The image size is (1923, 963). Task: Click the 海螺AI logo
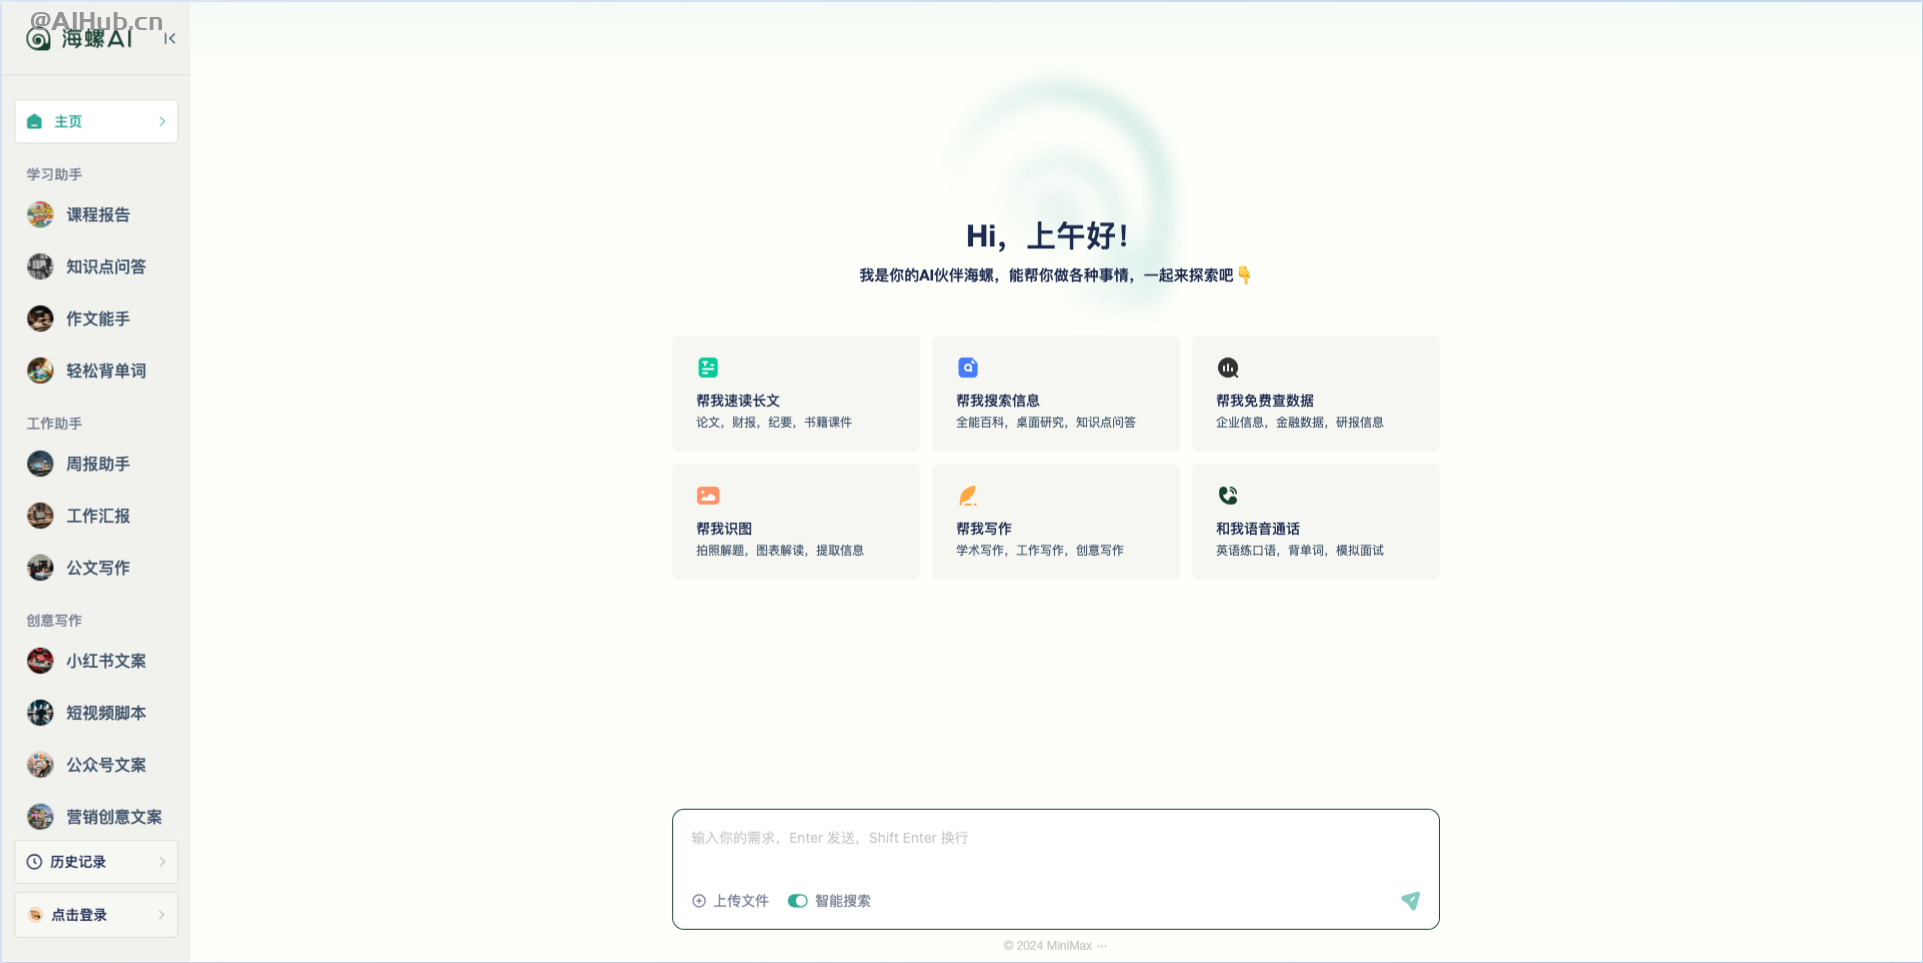click(79, 38)
